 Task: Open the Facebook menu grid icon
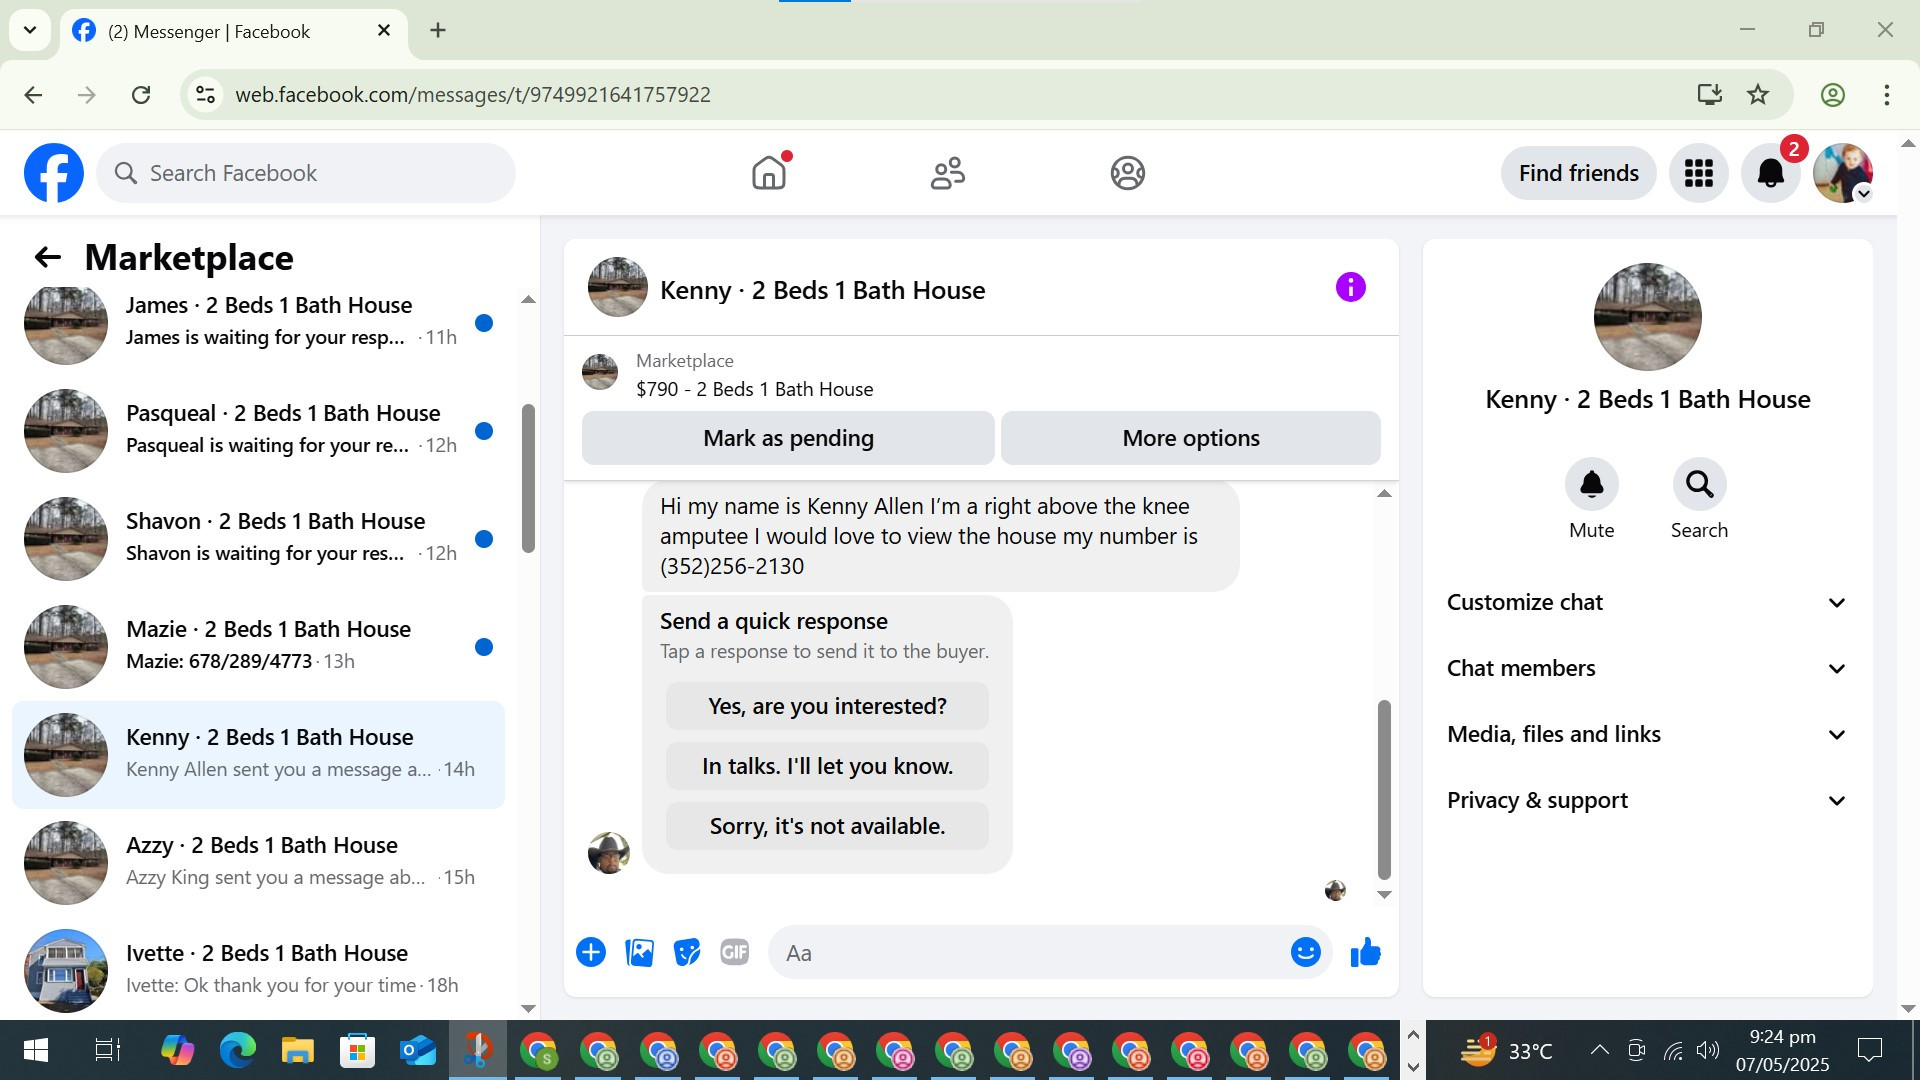[1698, 173]
